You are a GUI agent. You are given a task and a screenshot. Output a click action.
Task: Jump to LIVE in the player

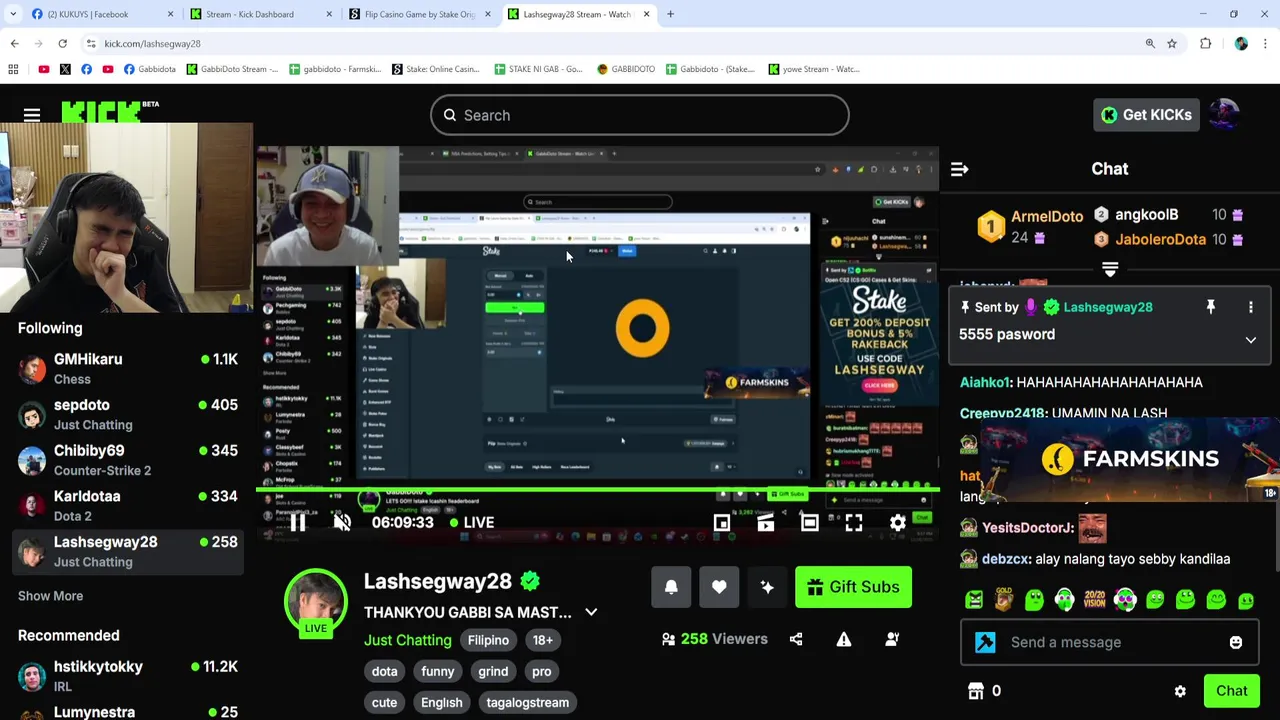pyautogui.click(x=472, y=522)
